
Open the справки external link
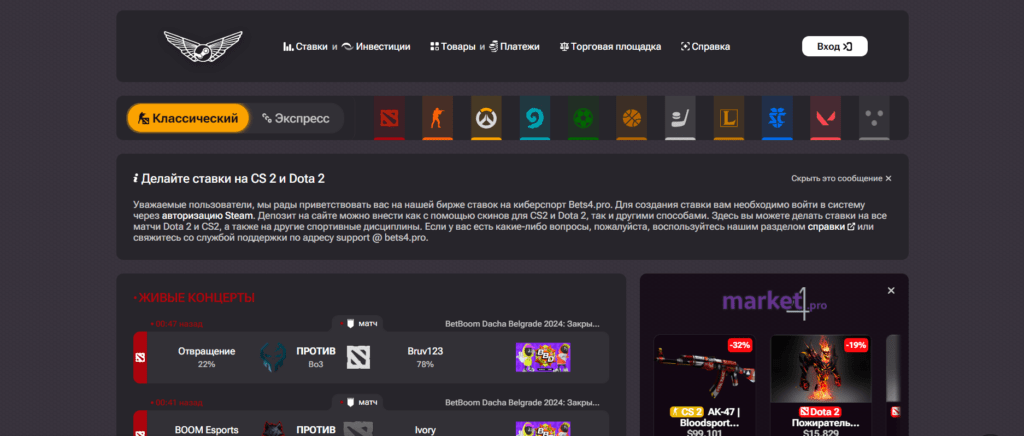click(831, 226)
